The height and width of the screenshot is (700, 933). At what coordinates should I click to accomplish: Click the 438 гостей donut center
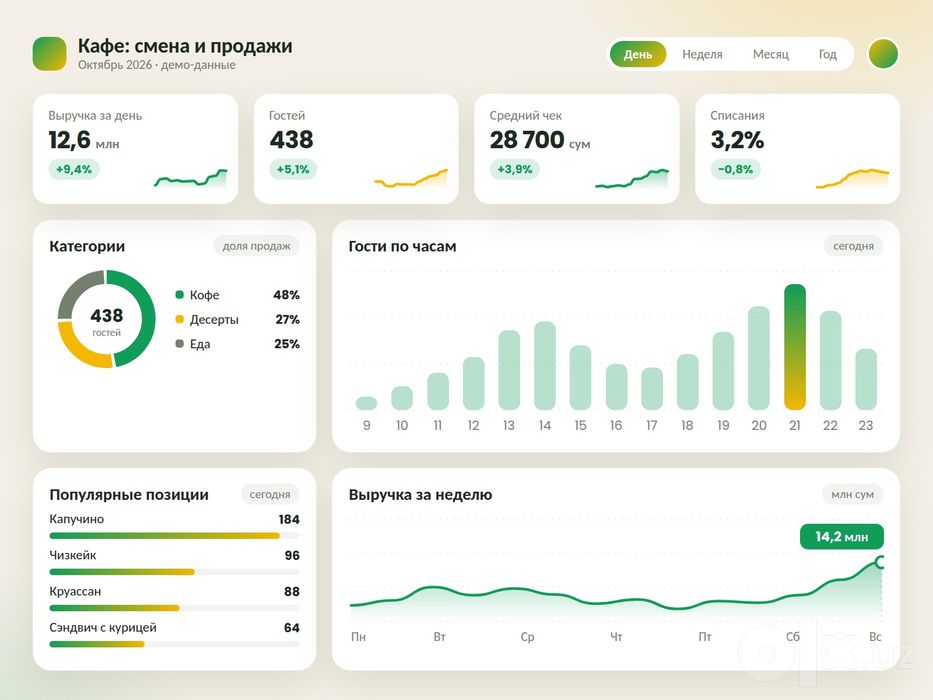(107, 320)
